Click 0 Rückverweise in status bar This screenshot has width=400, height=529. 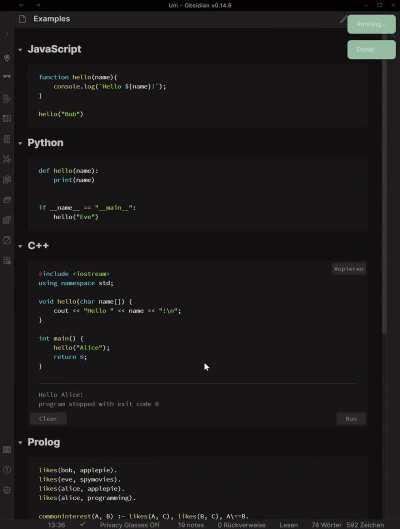241,525
